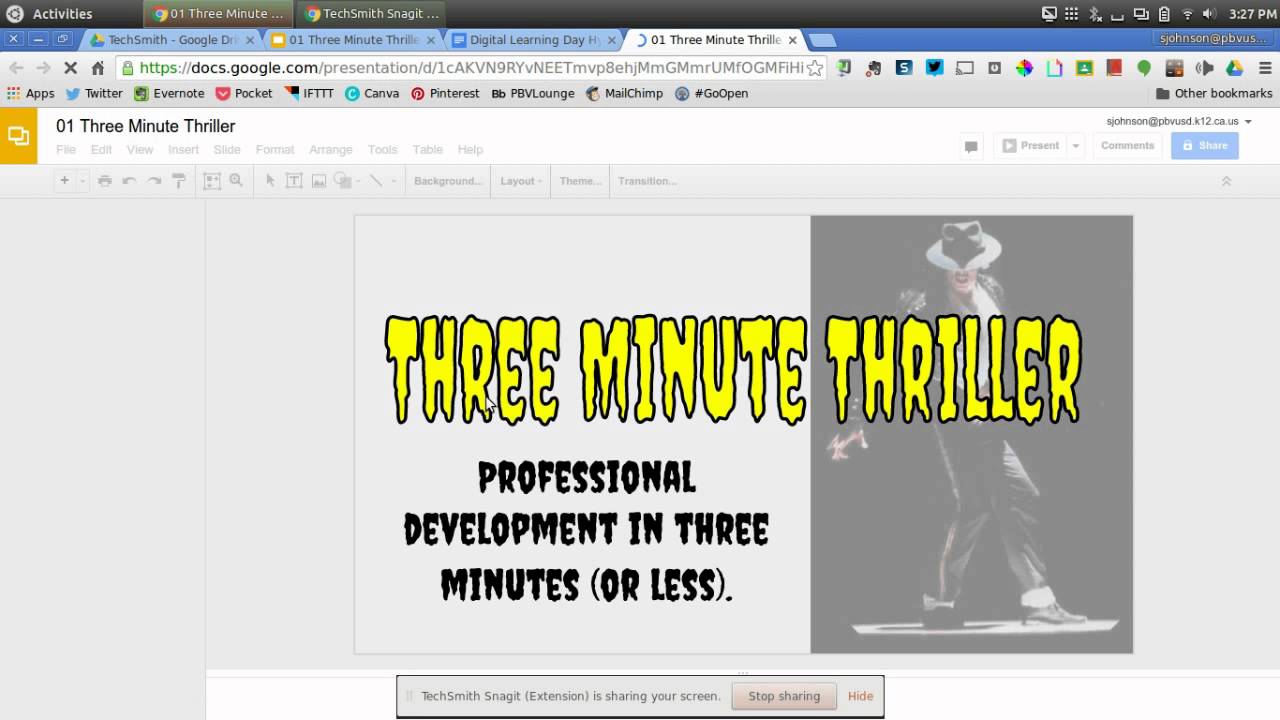The image size is (1280, 720).
Task: Open the line type dropdown arrow
Action: [x=394, y=181]
